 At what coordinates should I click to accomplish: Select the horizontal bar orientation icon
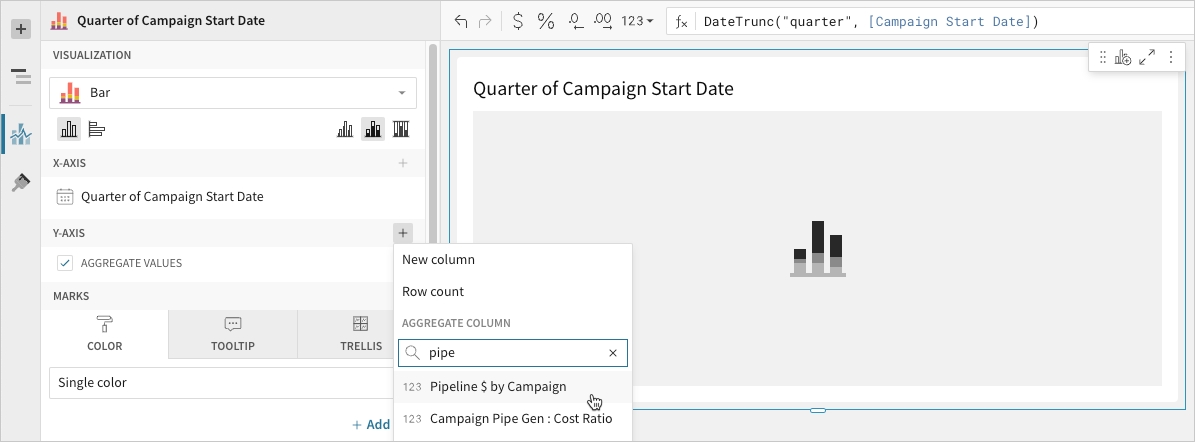(x=97, y=129)
